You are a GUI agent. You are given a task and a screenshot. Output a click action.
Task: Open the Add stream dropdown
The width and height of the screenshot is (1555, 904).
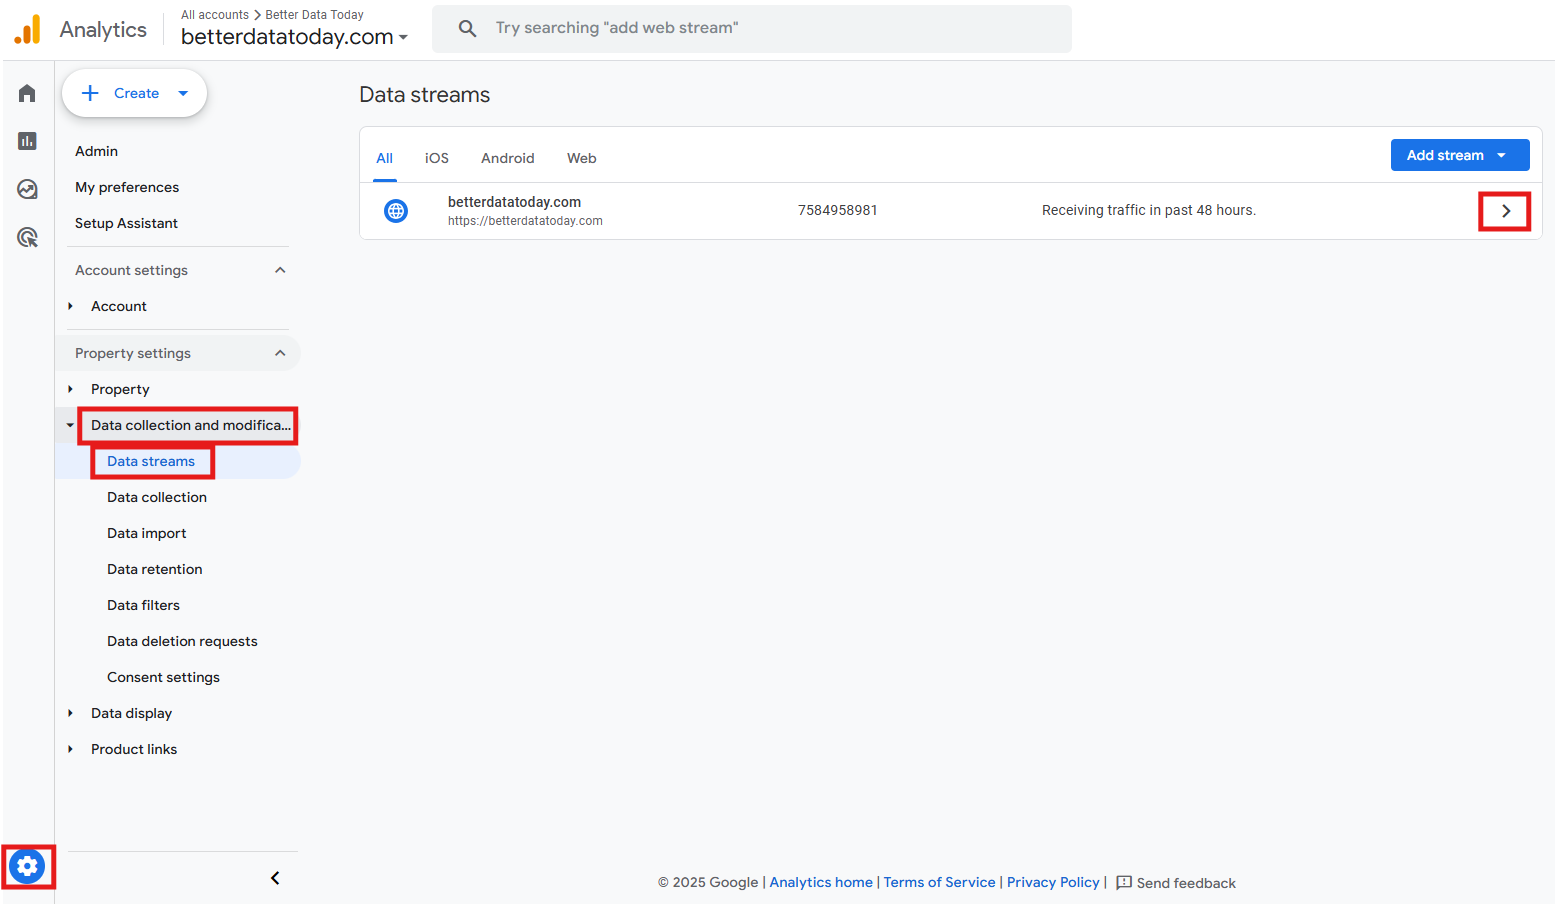tap(1460, 155)
